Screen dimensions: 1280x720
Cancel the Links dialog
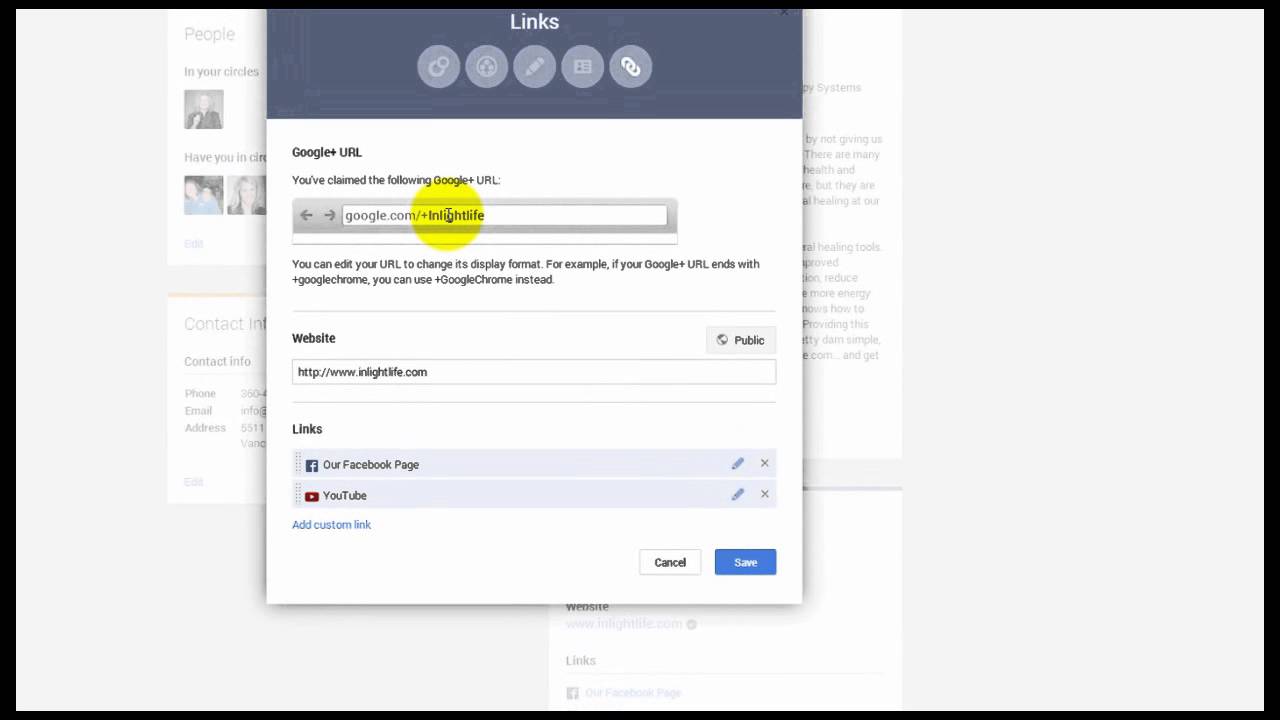click(670, 562)
